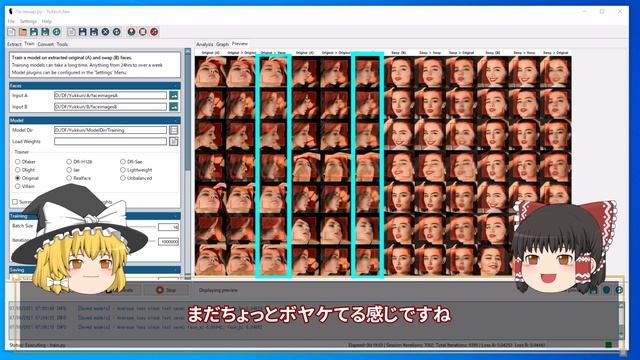Click the Input A path field

[110, 96]
